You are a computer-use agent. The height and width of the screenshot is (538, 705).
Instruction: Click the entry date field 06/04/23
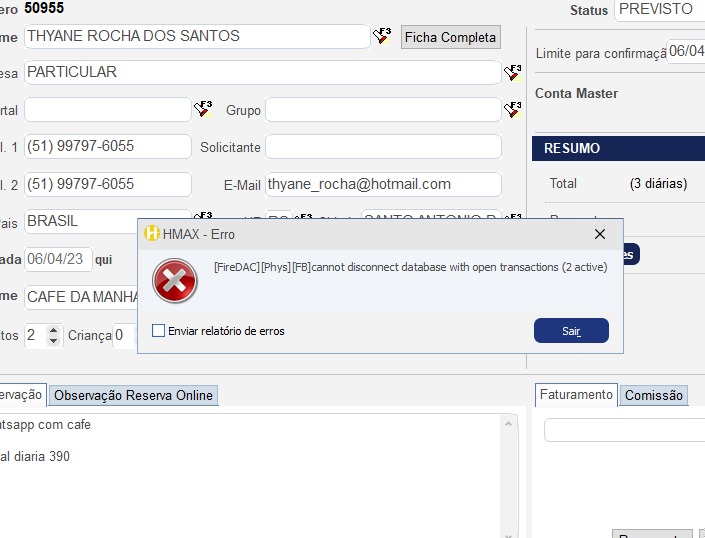58,259
